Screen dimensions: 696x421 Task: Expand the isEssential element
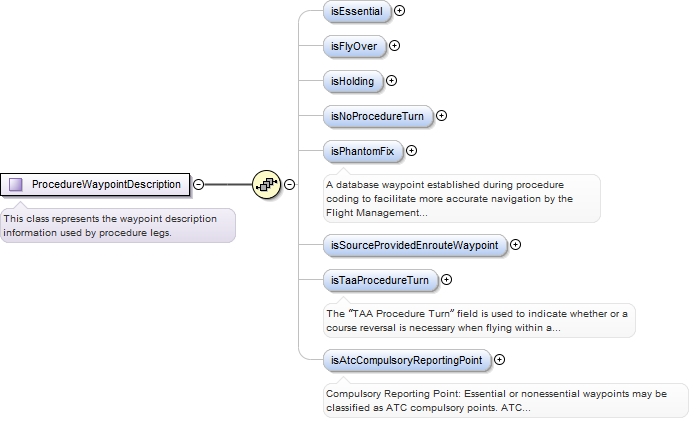pyautogui.click(x=399, y=11)
